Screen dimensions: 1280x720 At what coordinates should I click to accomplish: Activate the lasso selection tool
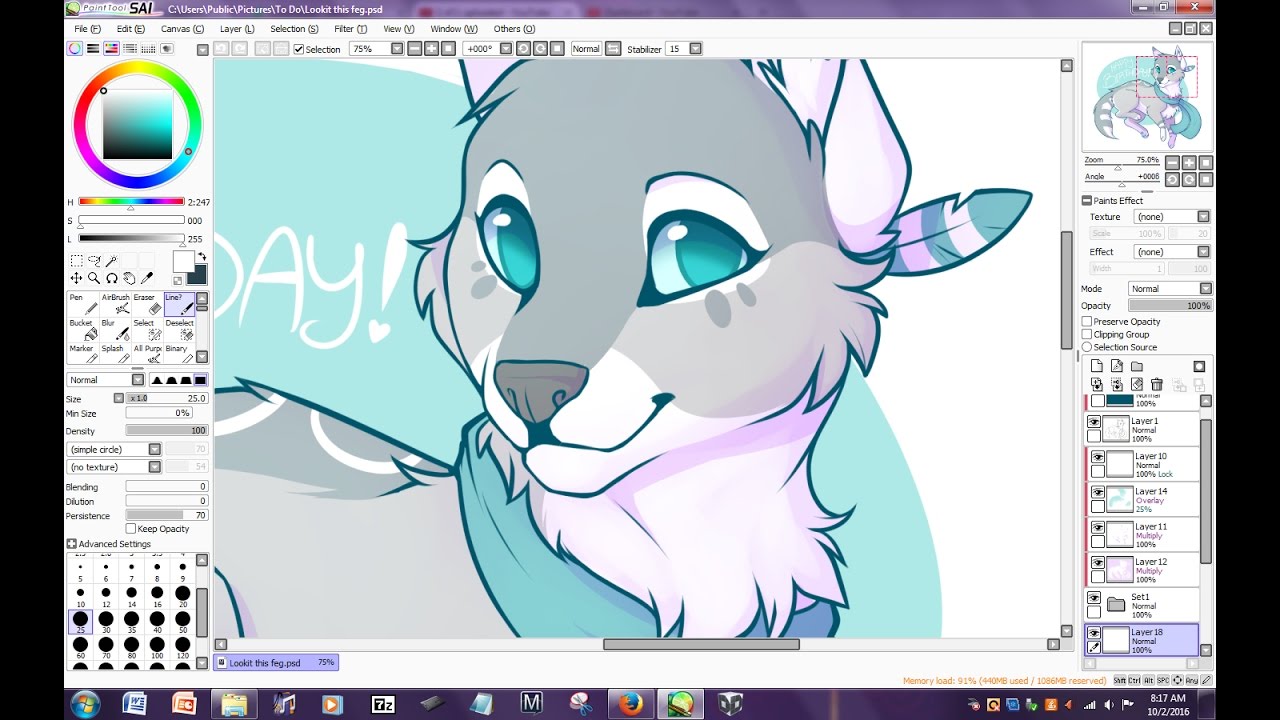click(x=94, y=261)
